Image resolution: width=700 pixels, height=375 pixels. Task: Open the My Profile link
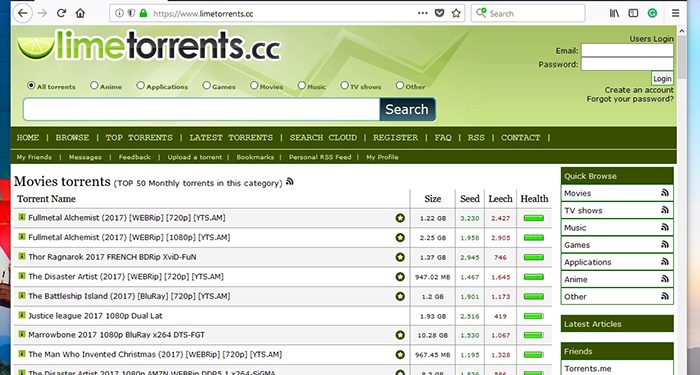tap(382, 157)
